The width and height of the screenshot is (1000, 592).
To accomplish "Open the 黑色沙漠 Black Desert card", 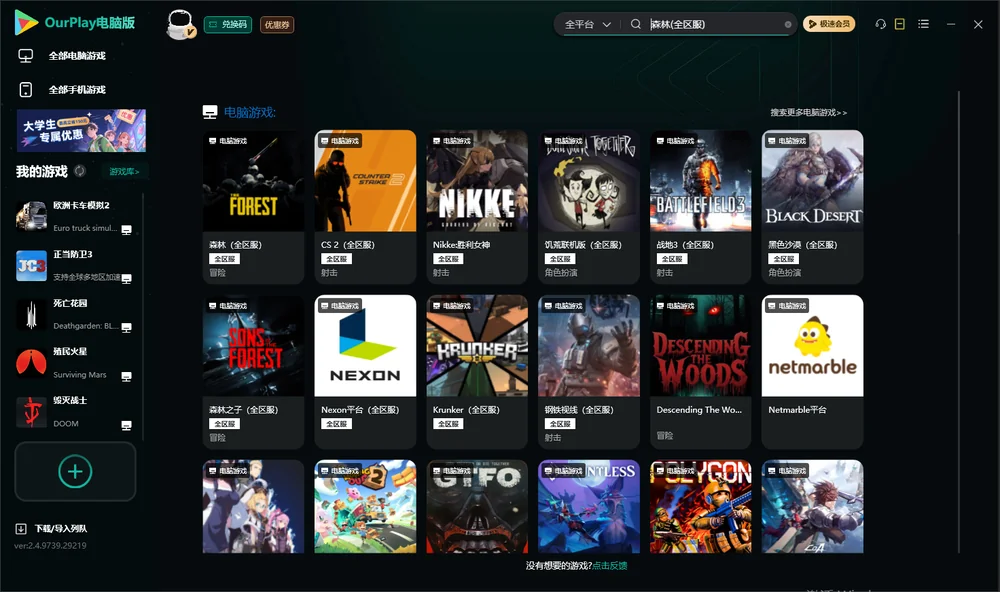I will pos(812,207).
